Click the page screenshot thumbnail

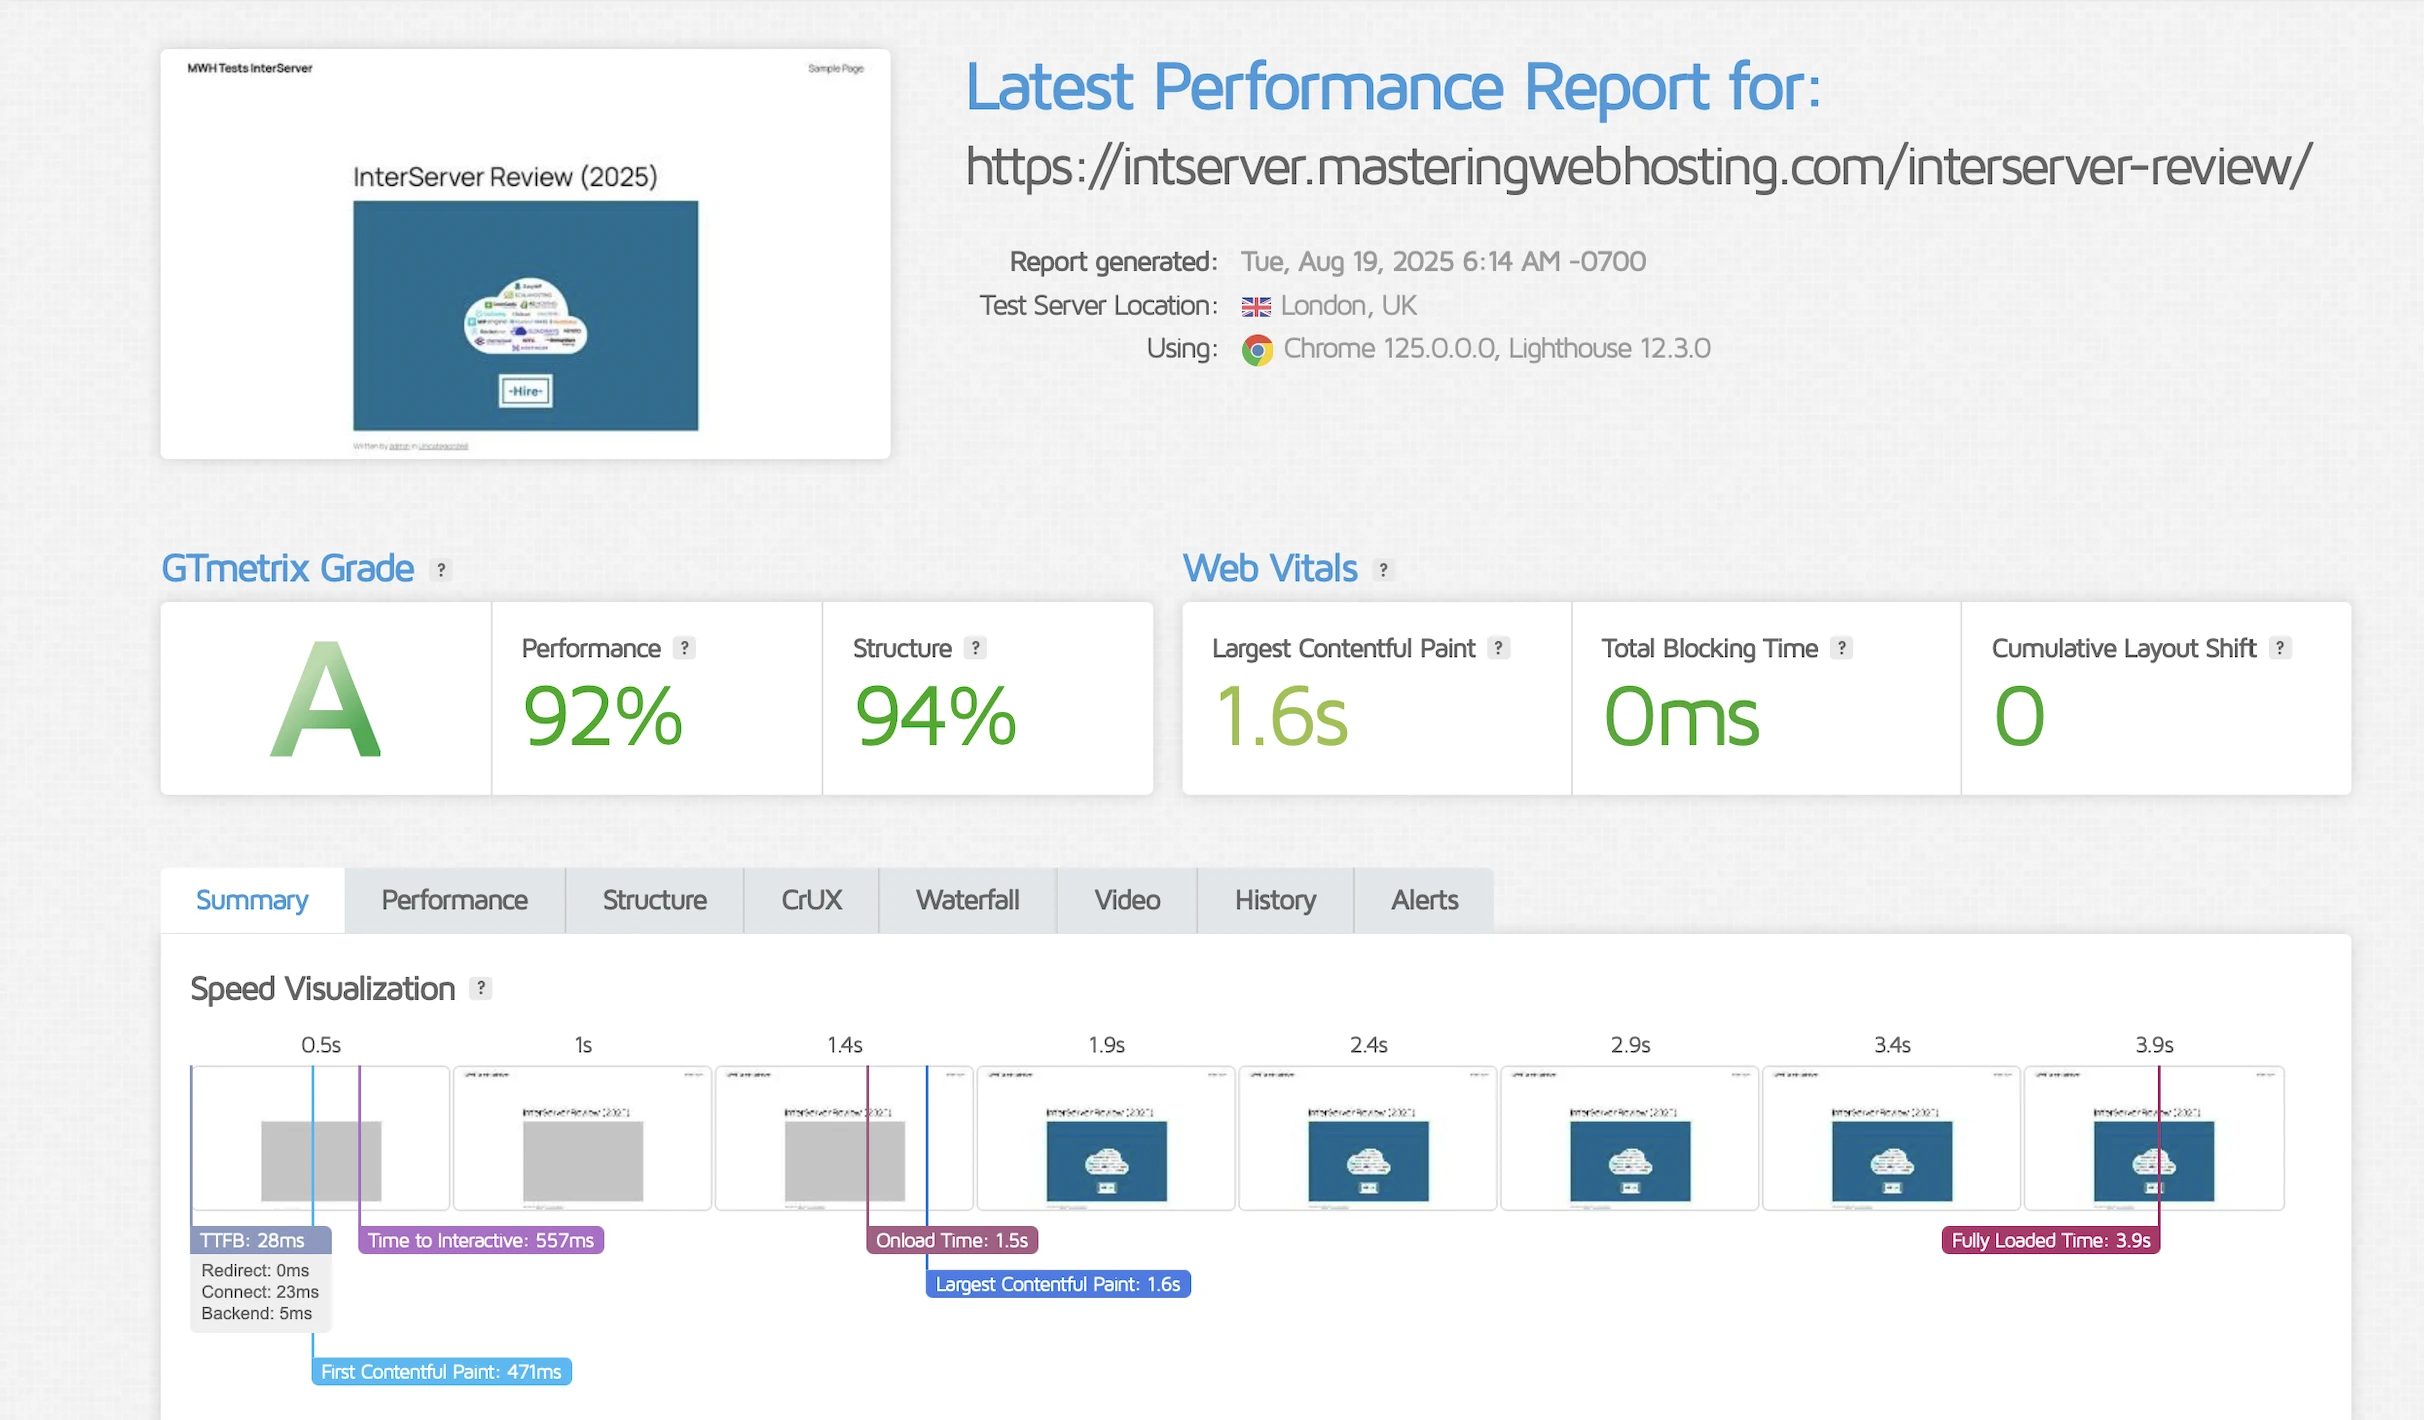tap(525, 254)
